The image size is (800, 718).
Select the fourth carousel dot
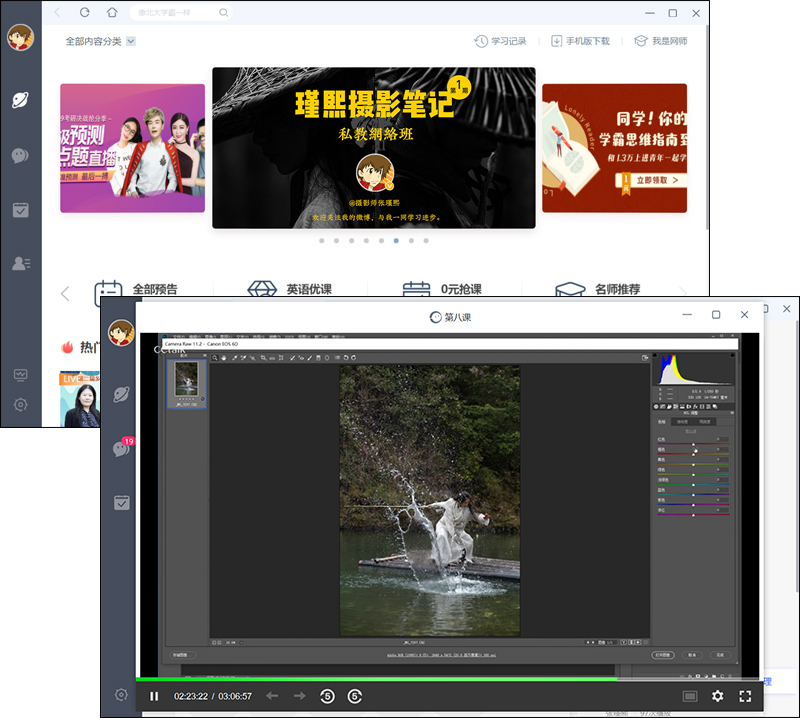366,241
